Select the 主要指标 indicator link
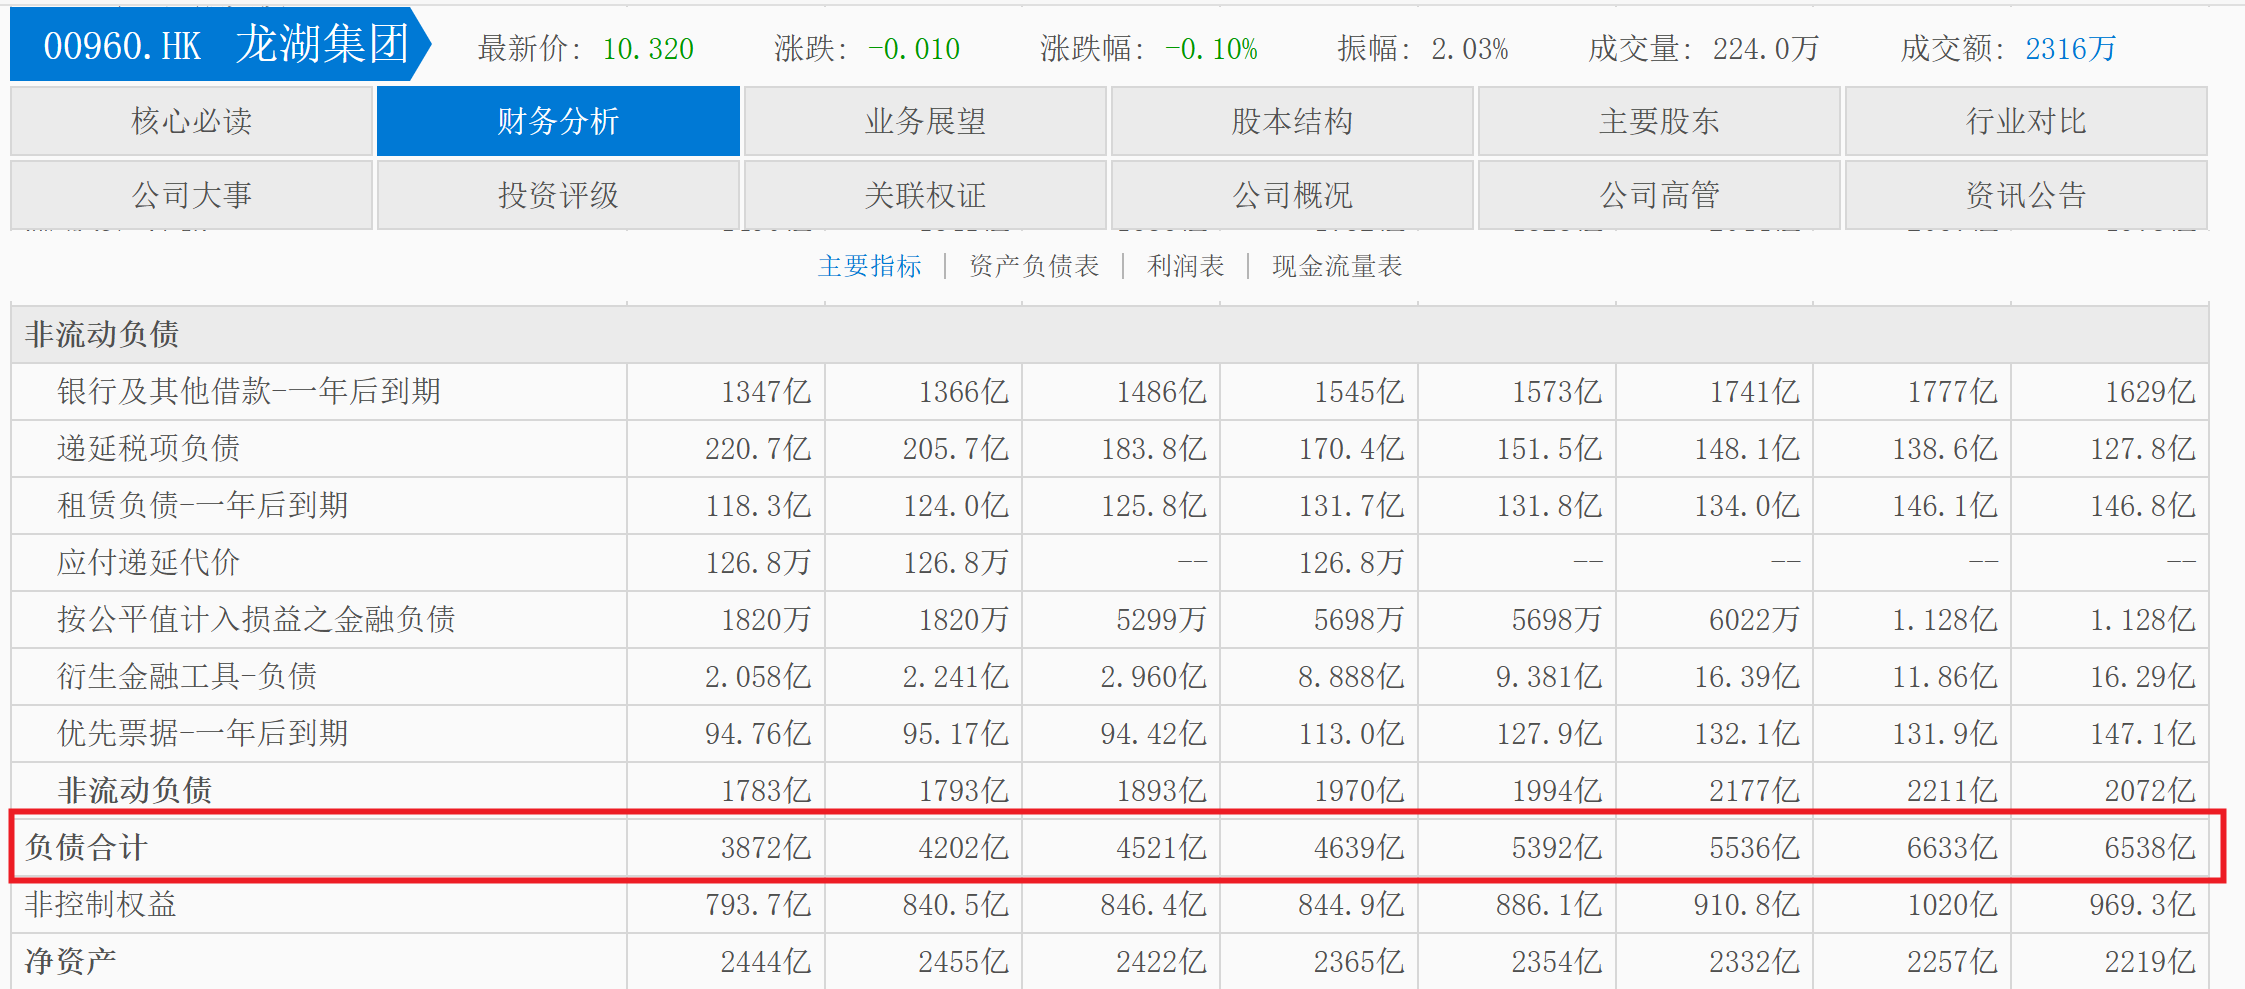Viewport: 2245px width, 989px height. [869, 266]
